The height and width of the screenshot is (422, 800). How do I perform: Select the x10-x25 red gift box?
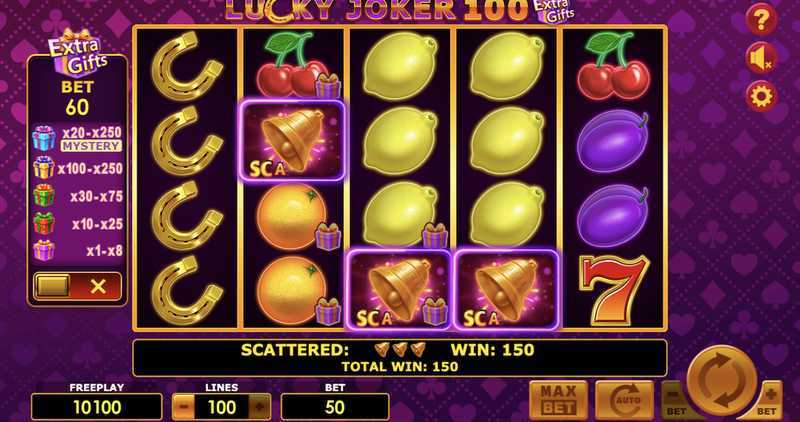click(78, 224)
